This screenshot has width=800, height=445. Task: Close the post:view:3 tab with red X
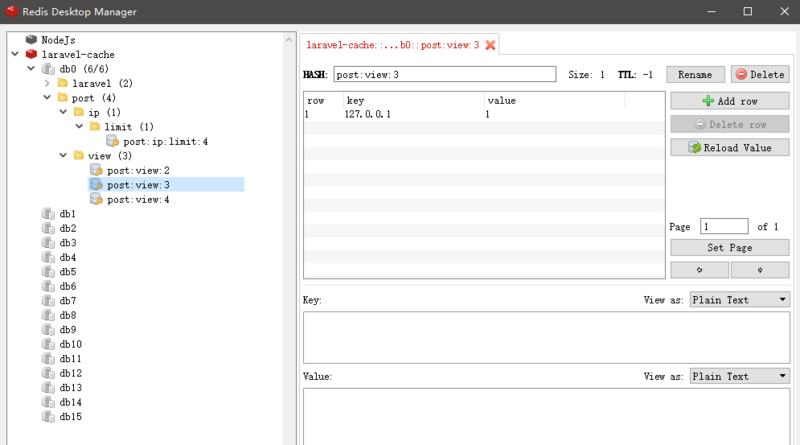(x=490, y=45)
